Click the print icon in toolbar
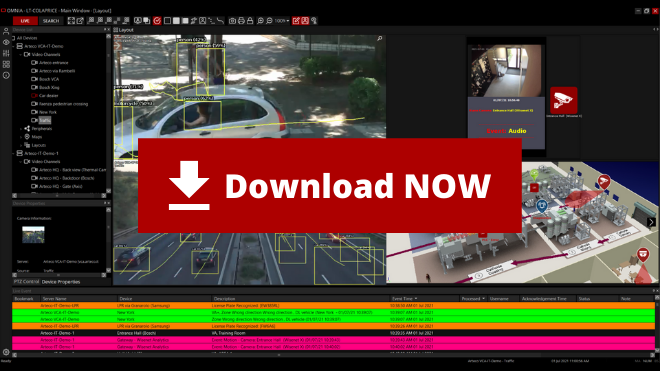The height and width of the screenshot is (371, 660). coord(241,21)
